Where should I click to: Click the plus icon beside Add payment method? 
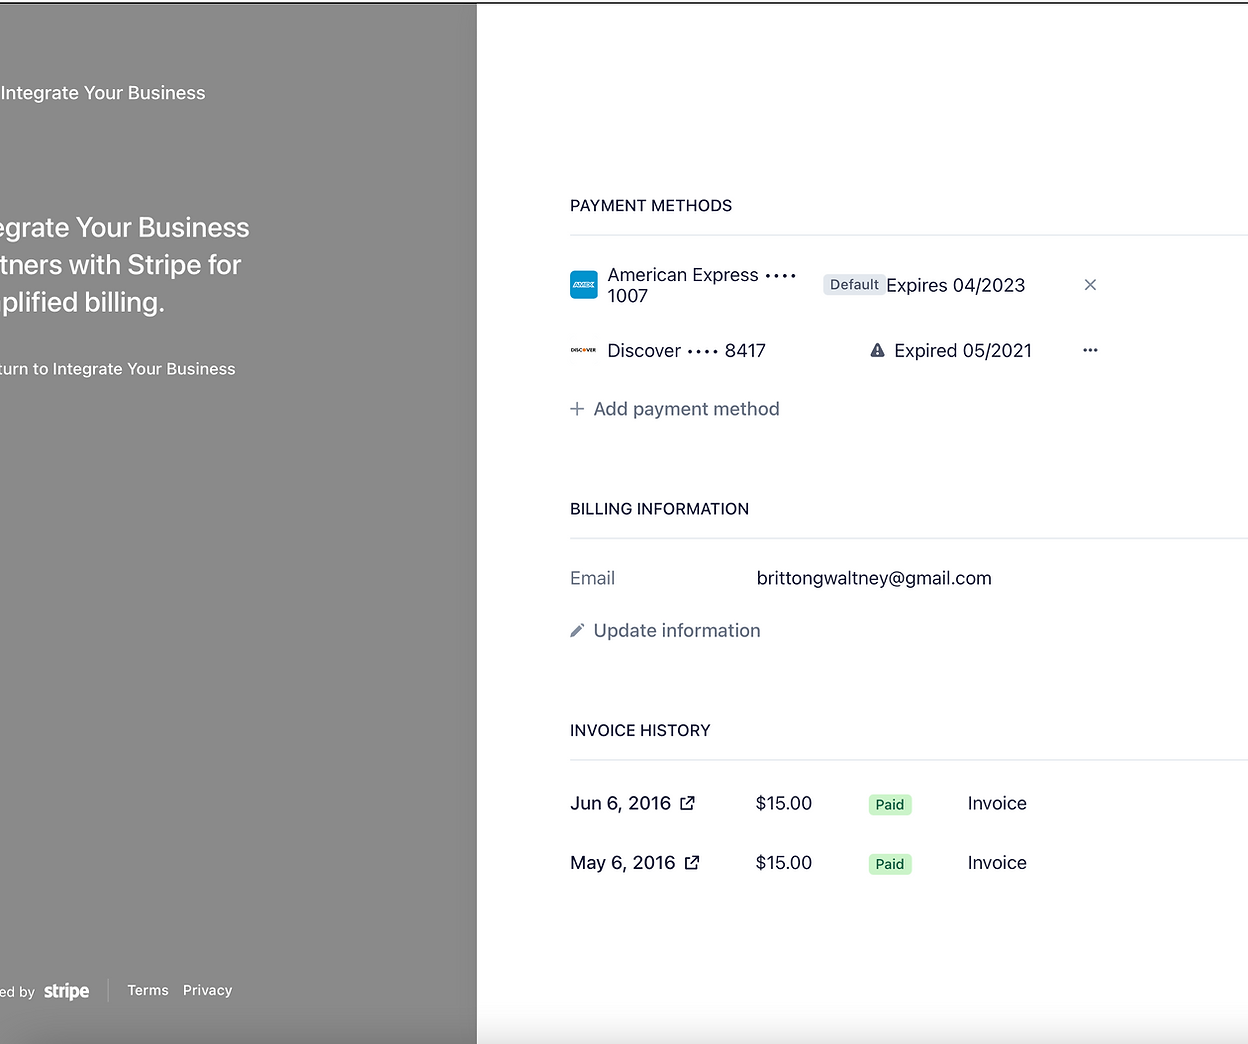pos(577,409)
